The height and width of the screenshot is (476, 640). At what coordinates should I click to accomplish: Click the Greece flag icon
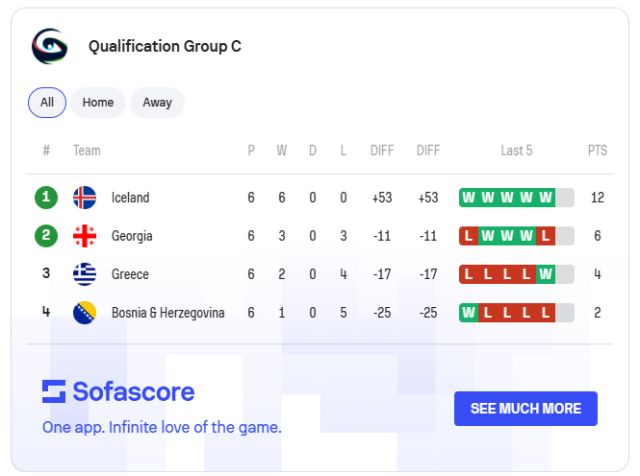[x=85, y=274]
